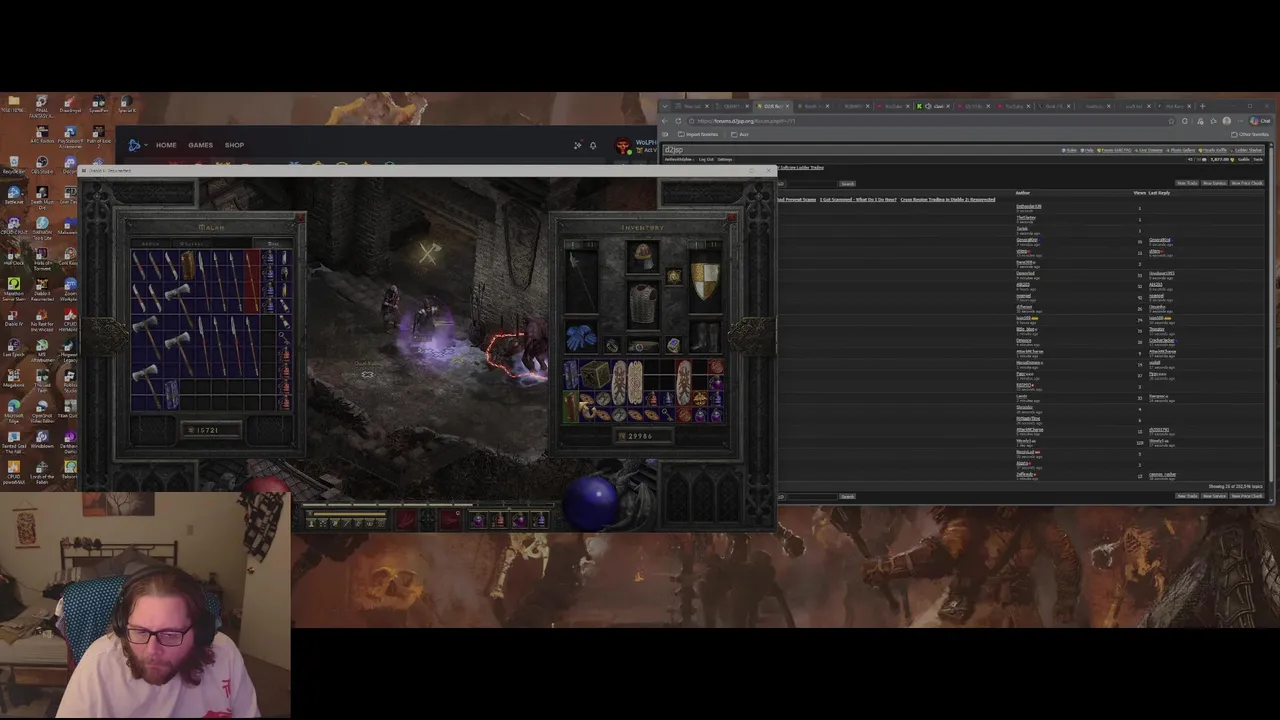Click the top New Service button
The image size is (1280, 720).
1214,183
